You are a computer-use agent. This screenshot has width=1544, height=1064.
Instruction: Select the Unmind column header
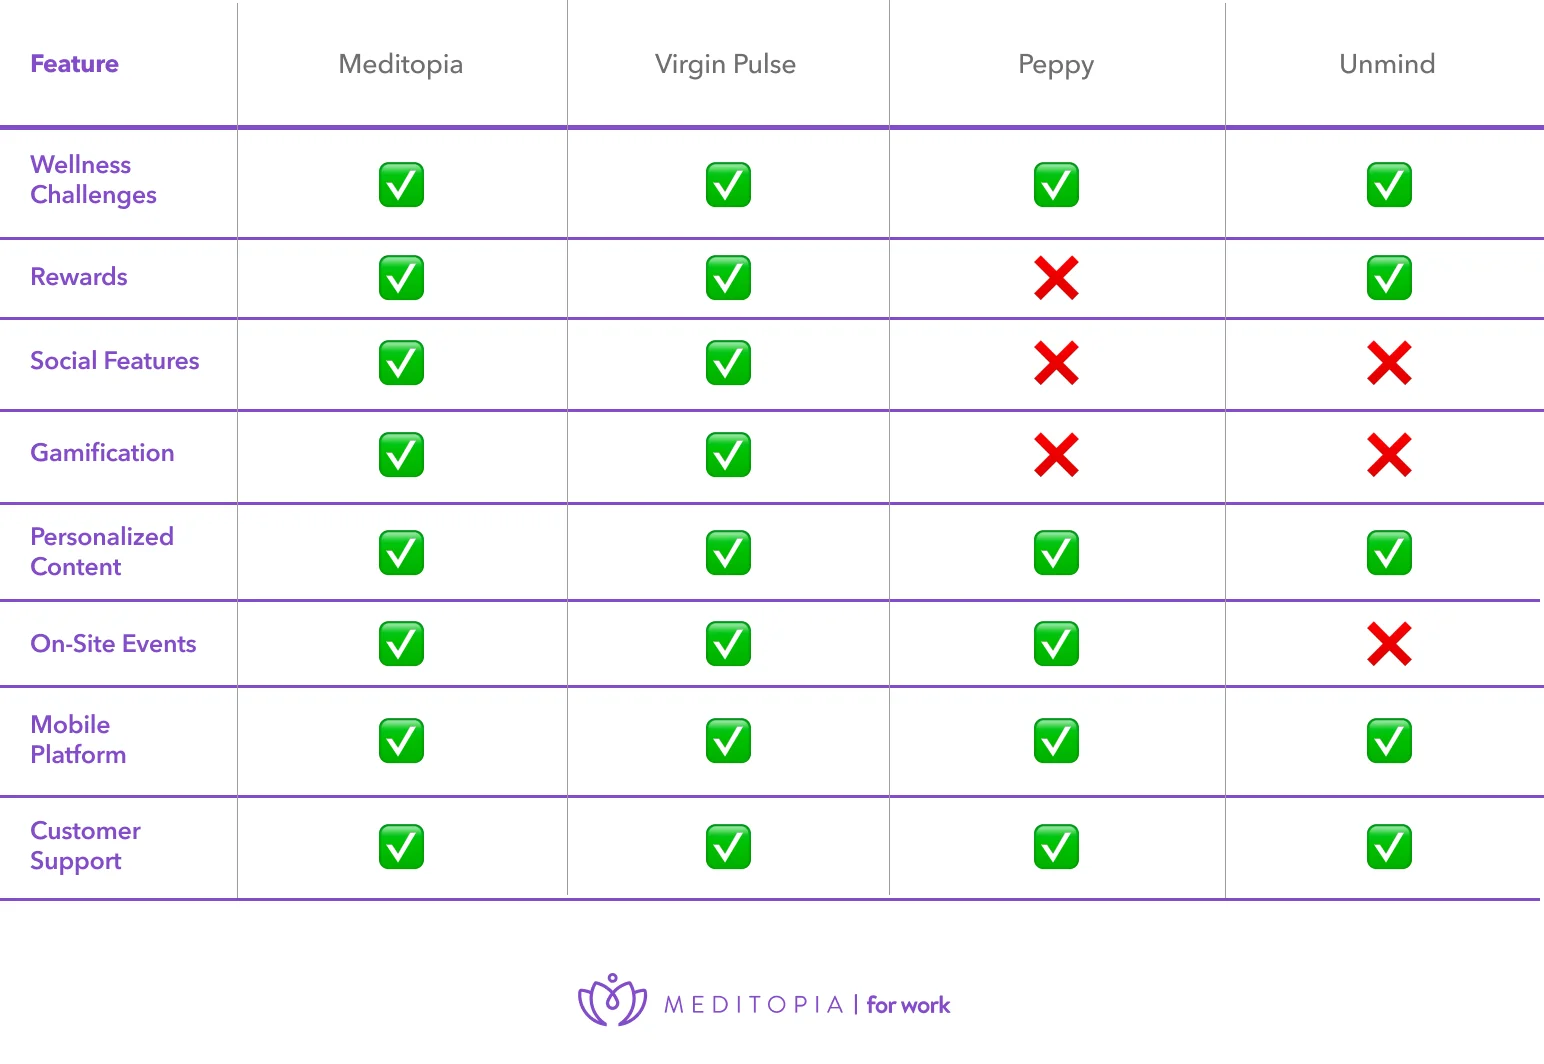coord(1387,64)
